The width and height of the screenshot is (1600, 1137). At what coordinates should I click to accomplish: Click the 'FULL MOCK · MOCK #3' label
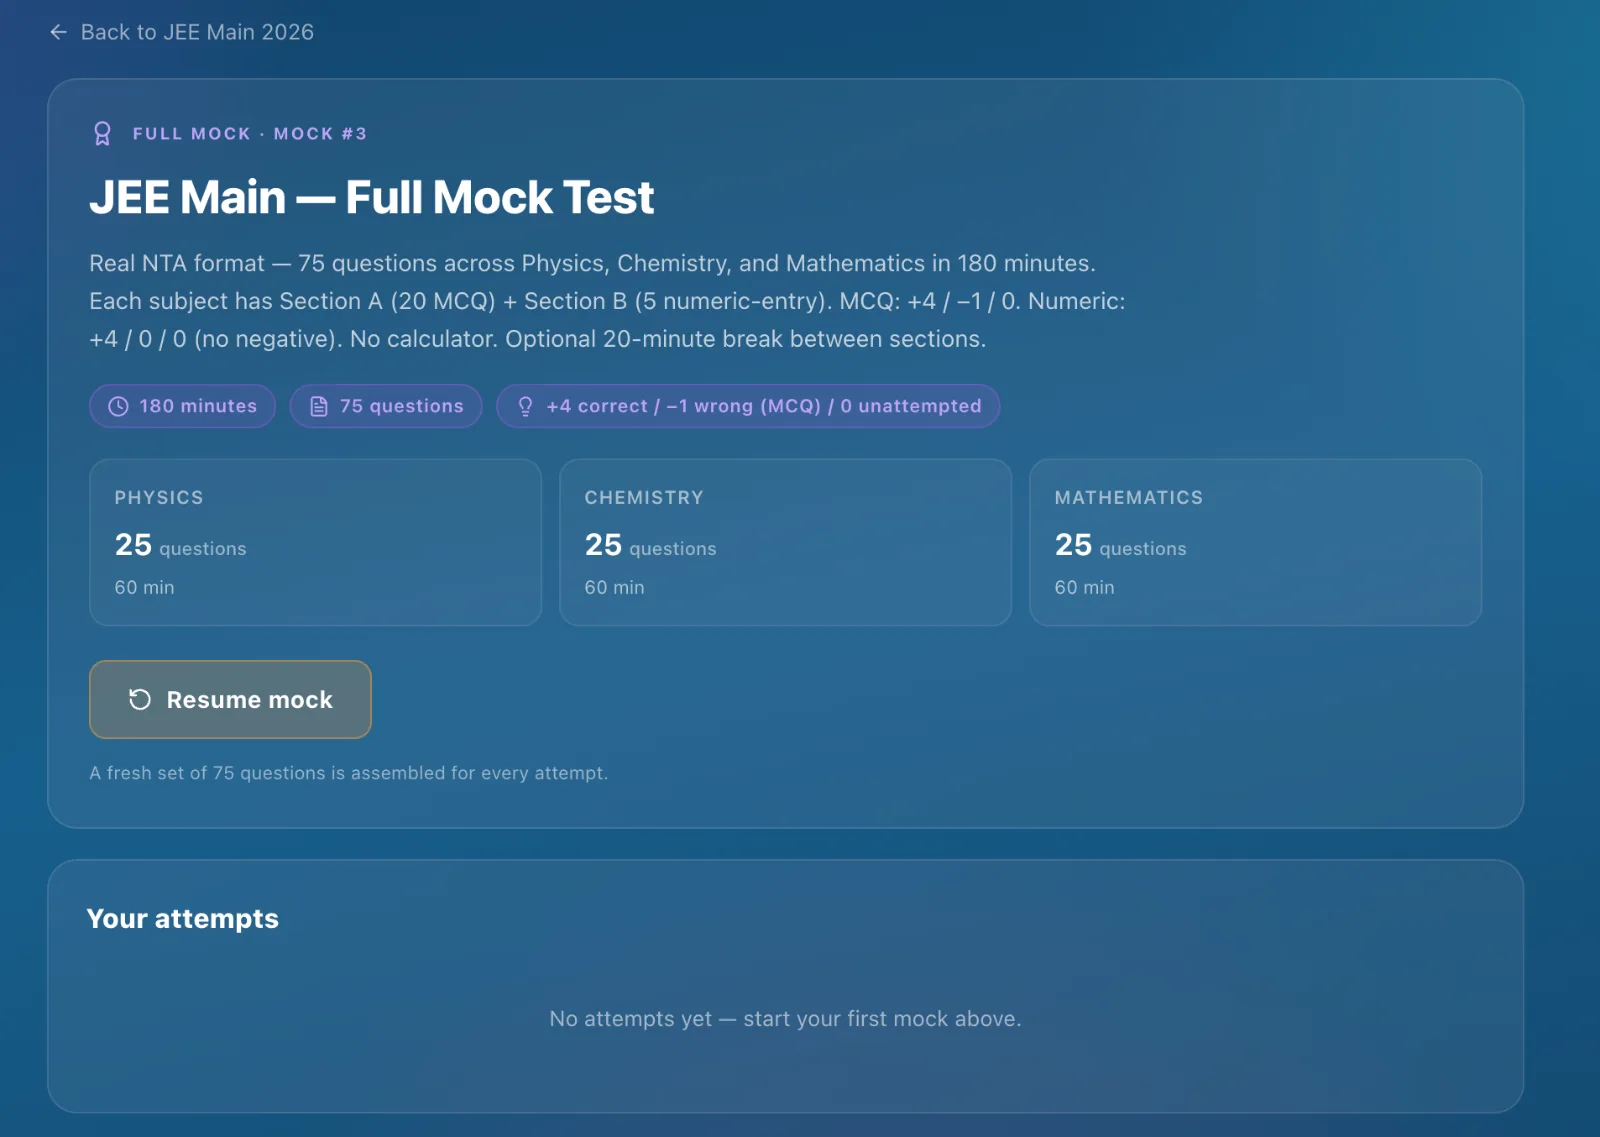click(250, 134)
